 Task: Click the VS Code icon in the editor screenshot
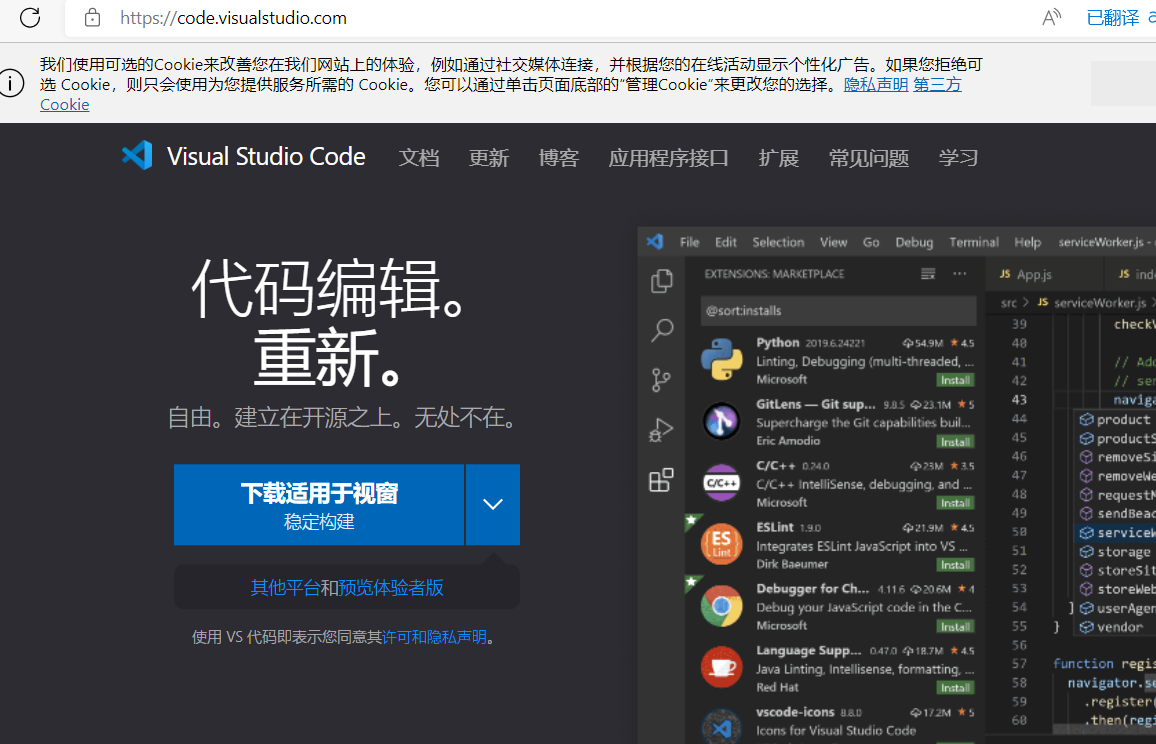655,242
